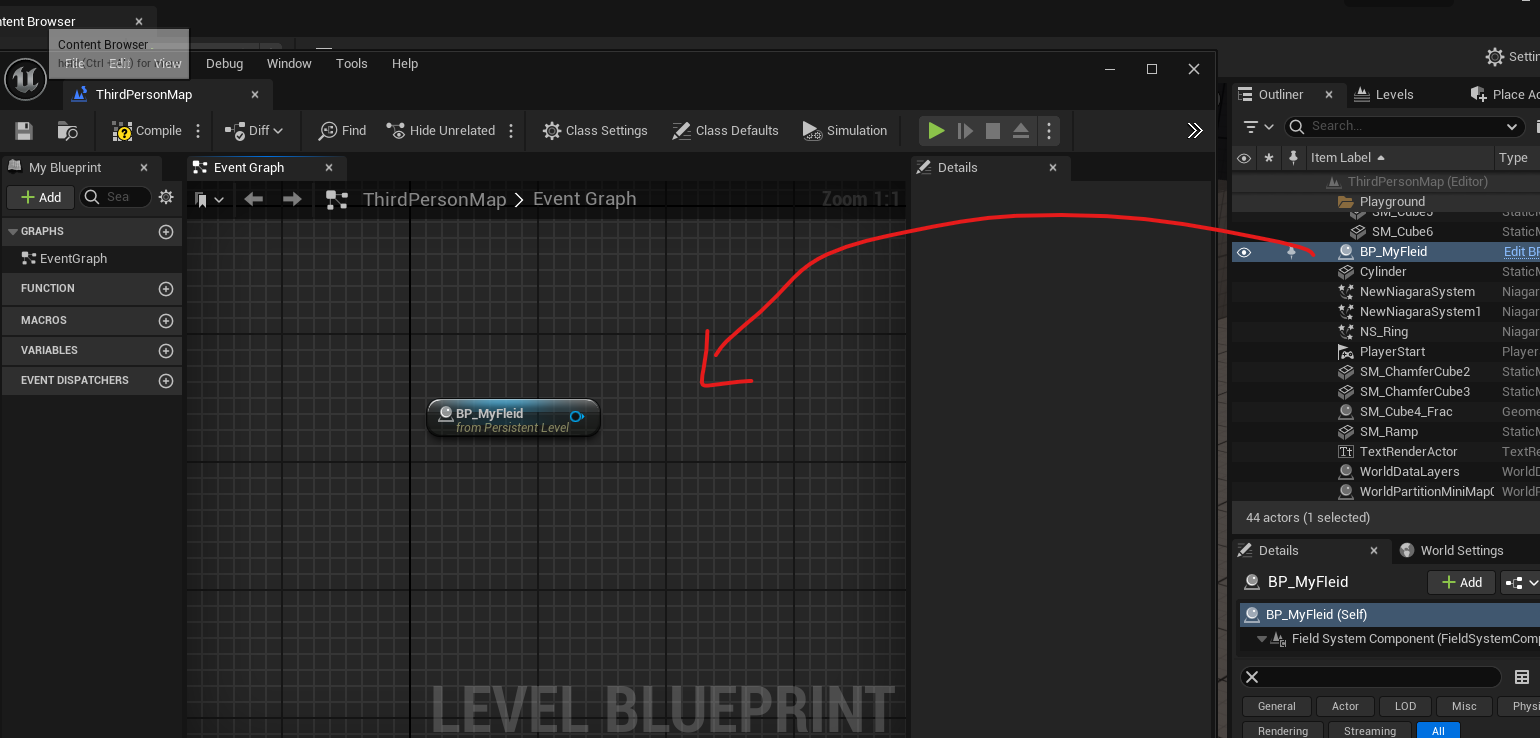
Task: Compile the Level Blueprint
Action: pos(147,131)
